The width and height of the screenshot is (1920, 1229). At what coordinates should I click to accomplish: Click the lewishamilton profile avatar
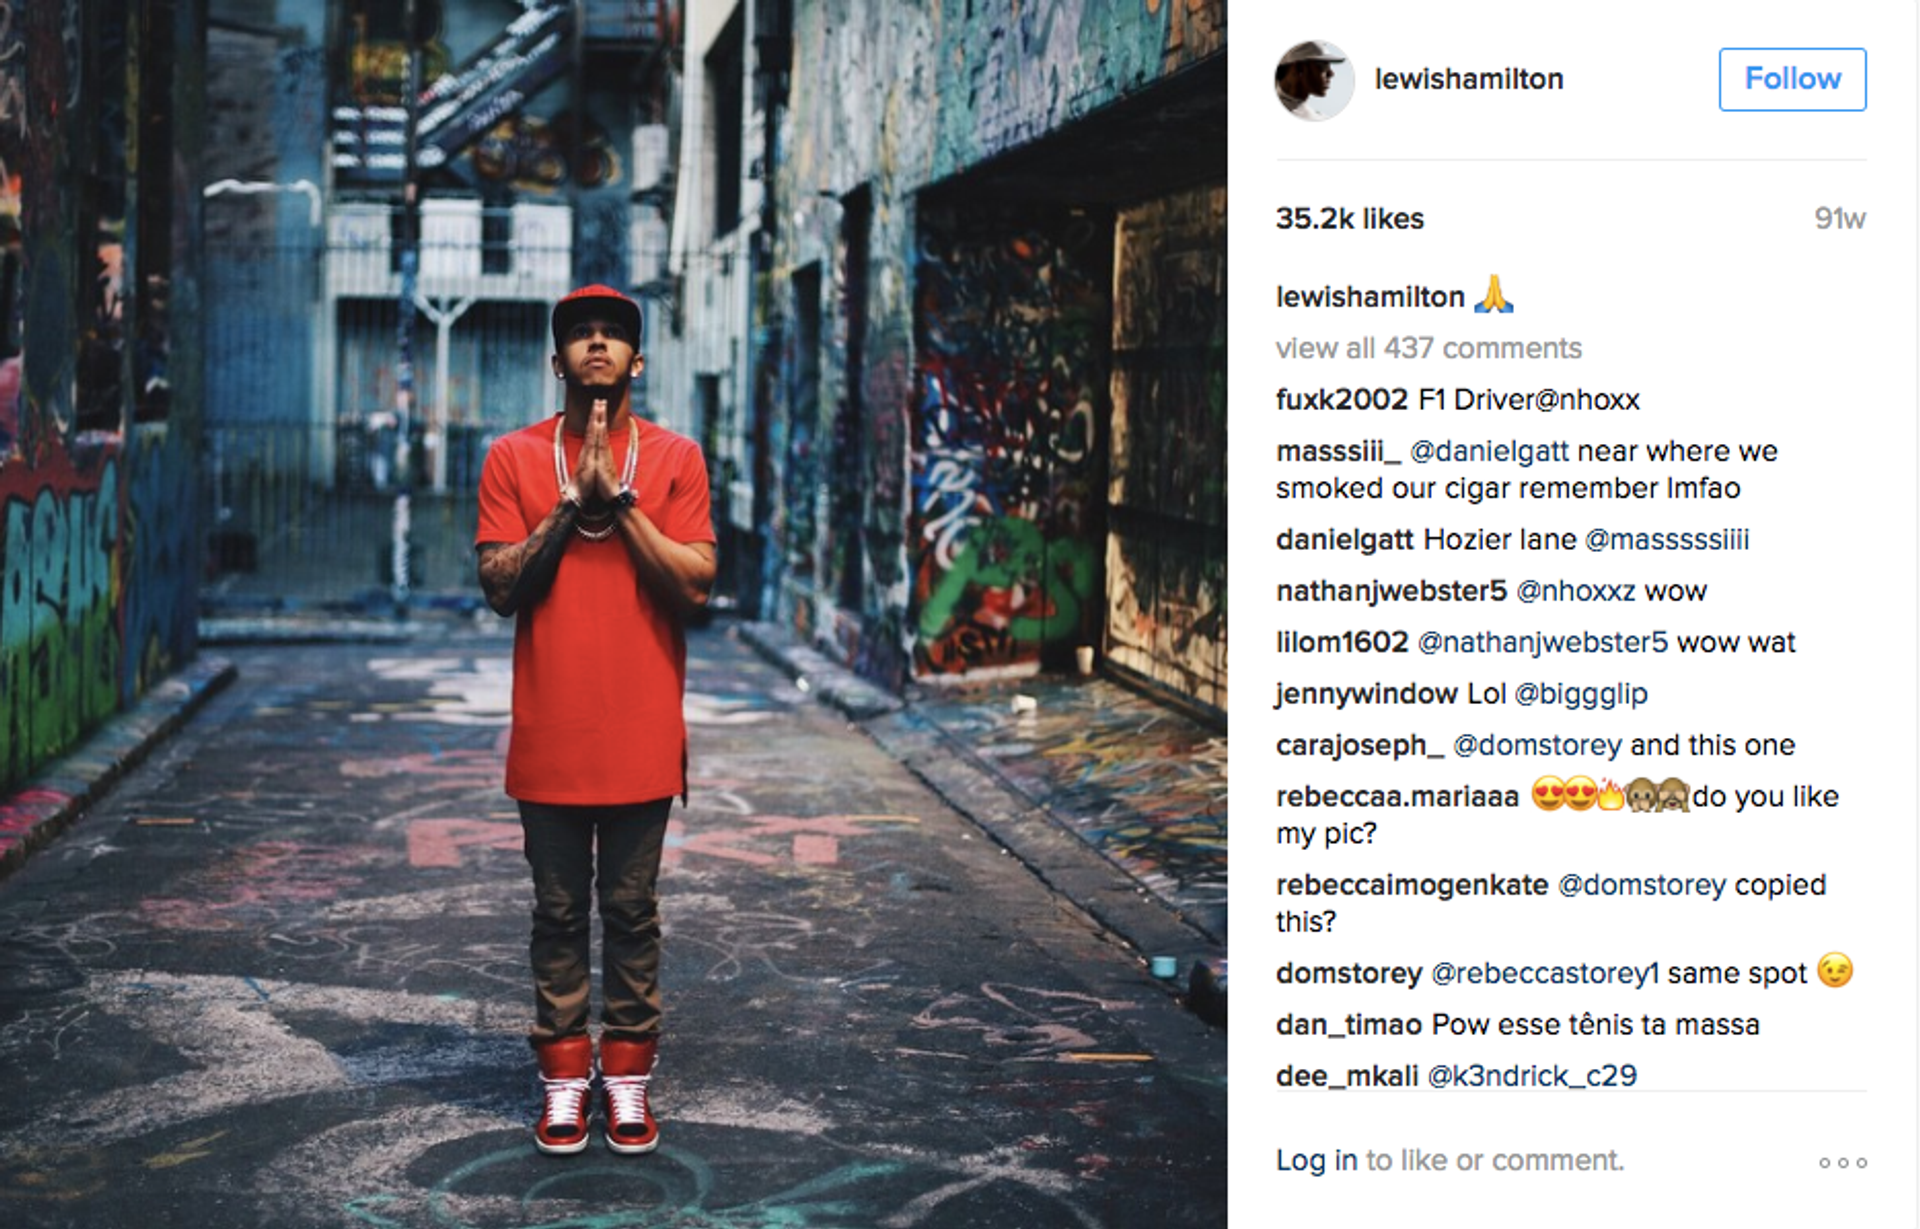point(1314,80)
